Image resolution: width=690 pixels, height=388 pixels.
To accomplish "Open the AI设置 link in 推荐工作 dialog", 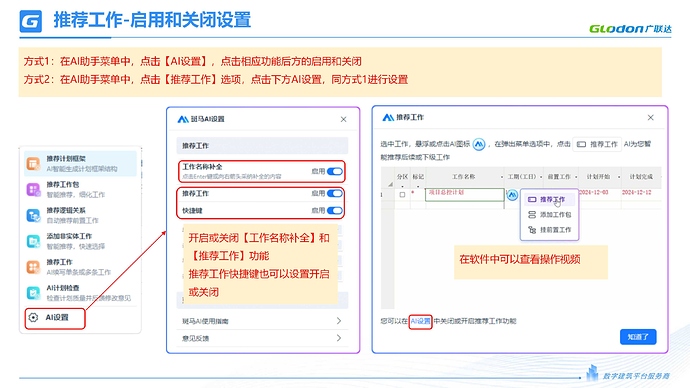I will pyautogui.click(x=420, y=321).
